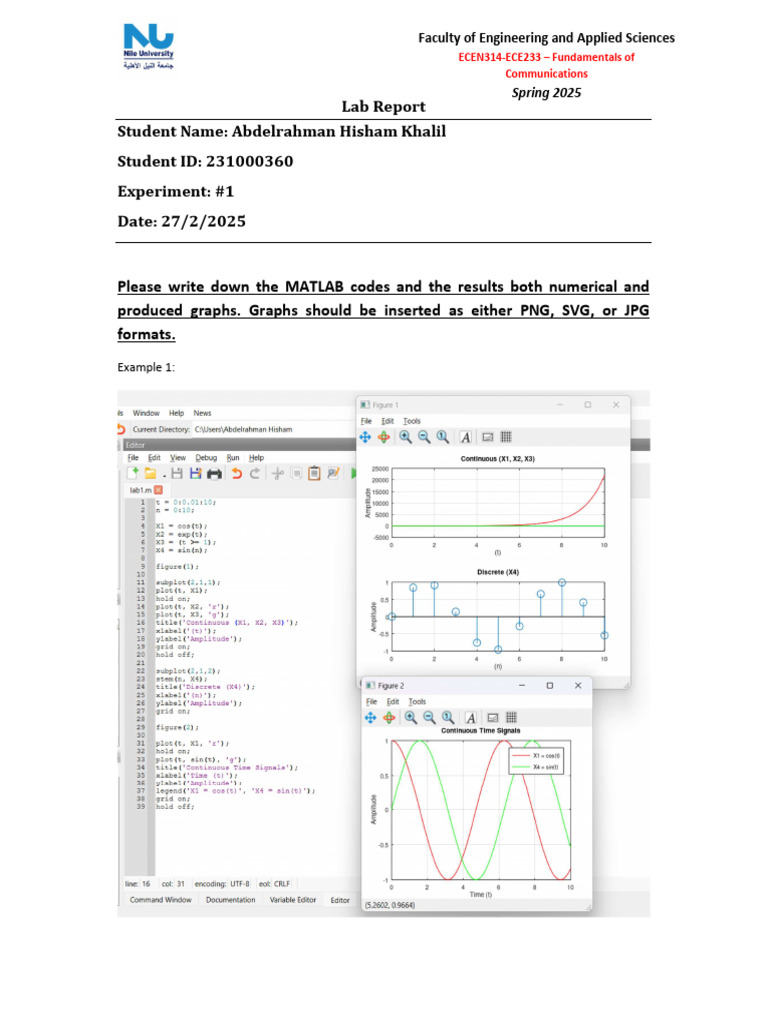Click the paste clipboard icon in editor
This screenshot has height=1024, width=768.
pyautogui.click(x=314, y=473)
